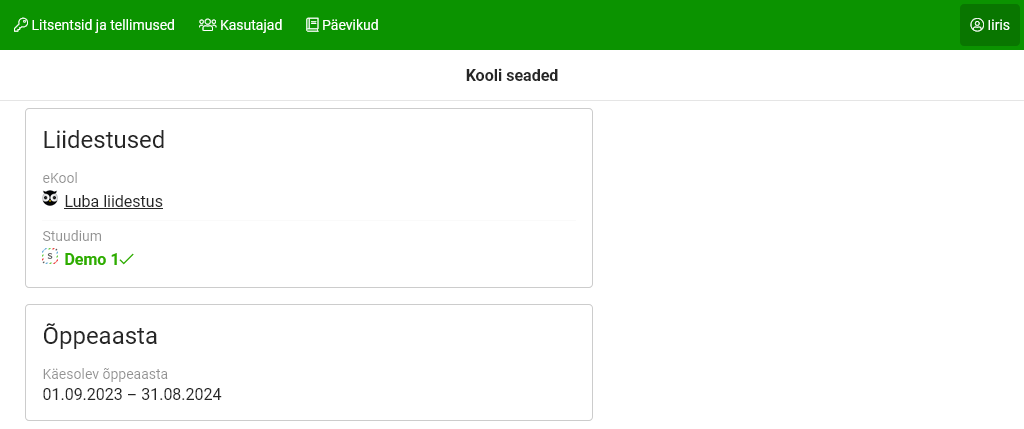The image size is (1024, 429).
Task: Click the green checkmark beside Demo 1
Action: (x=127, y=259)
